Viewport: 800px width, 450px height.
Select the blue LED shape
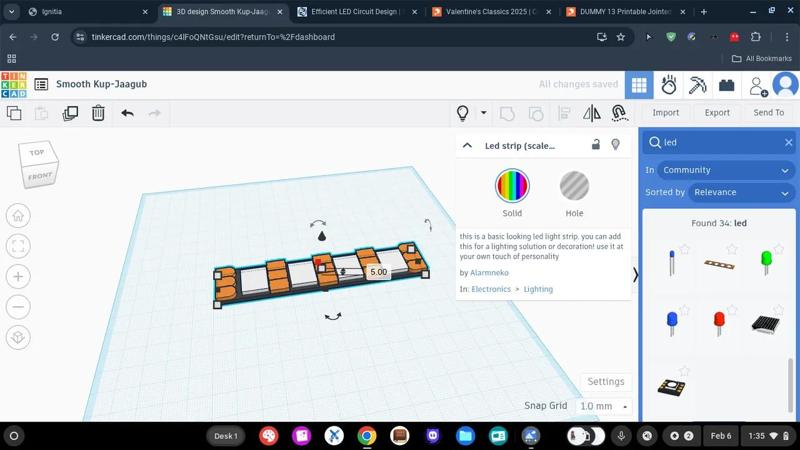[x=672, y=323]
